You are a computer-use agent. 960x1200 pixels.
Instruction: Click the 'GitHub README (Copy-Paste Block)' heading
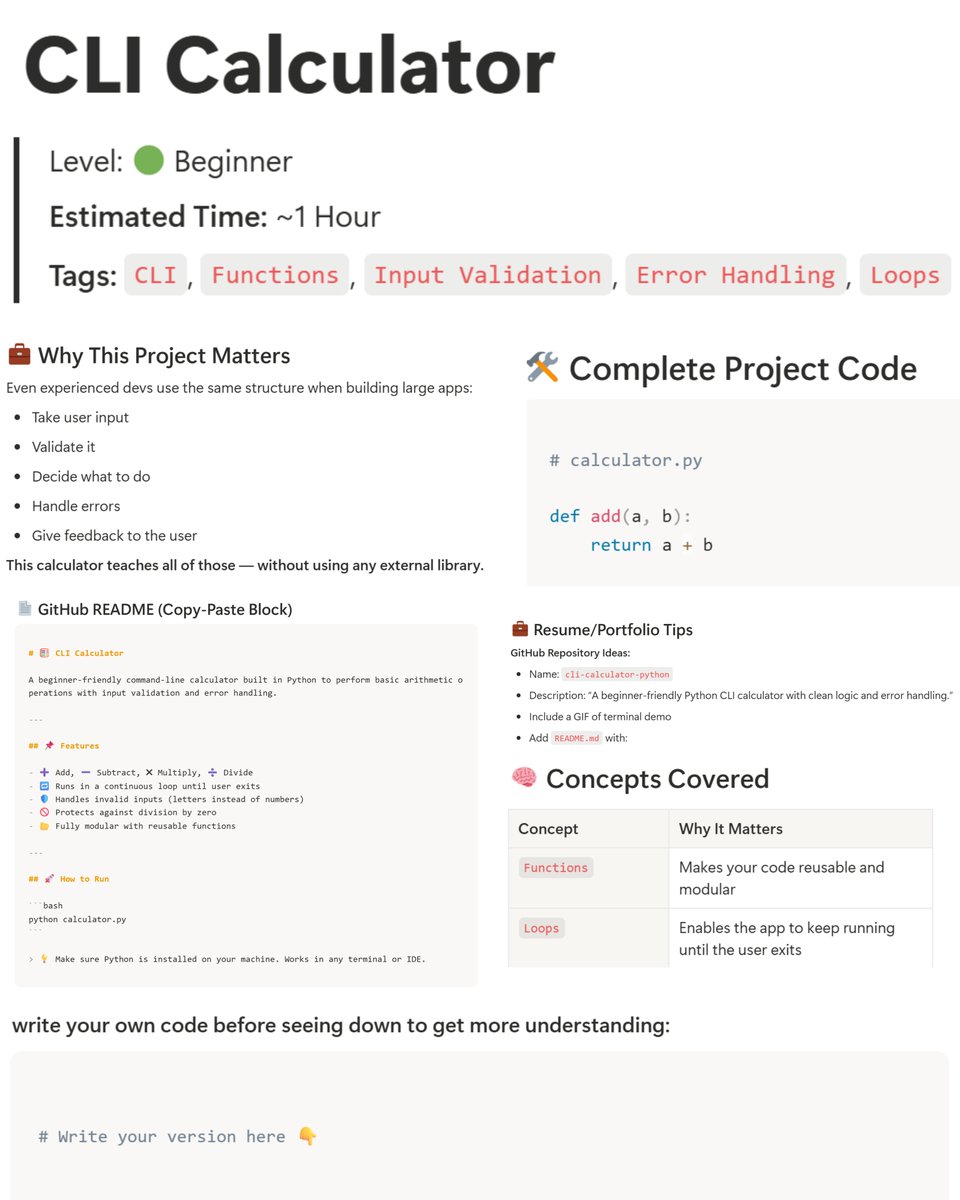[165, 609]
